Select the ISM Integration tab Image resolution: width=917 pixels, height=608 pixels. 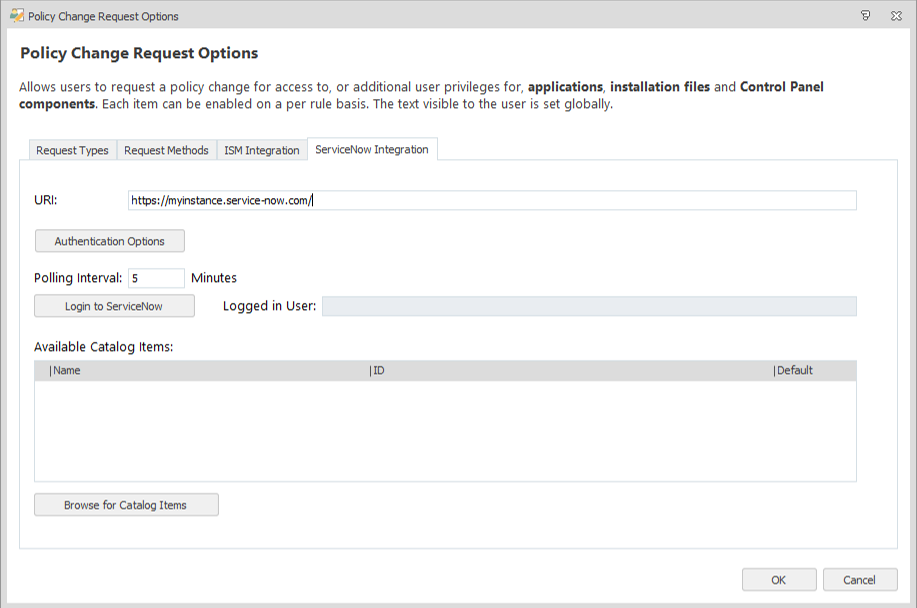tap(261, 150)
